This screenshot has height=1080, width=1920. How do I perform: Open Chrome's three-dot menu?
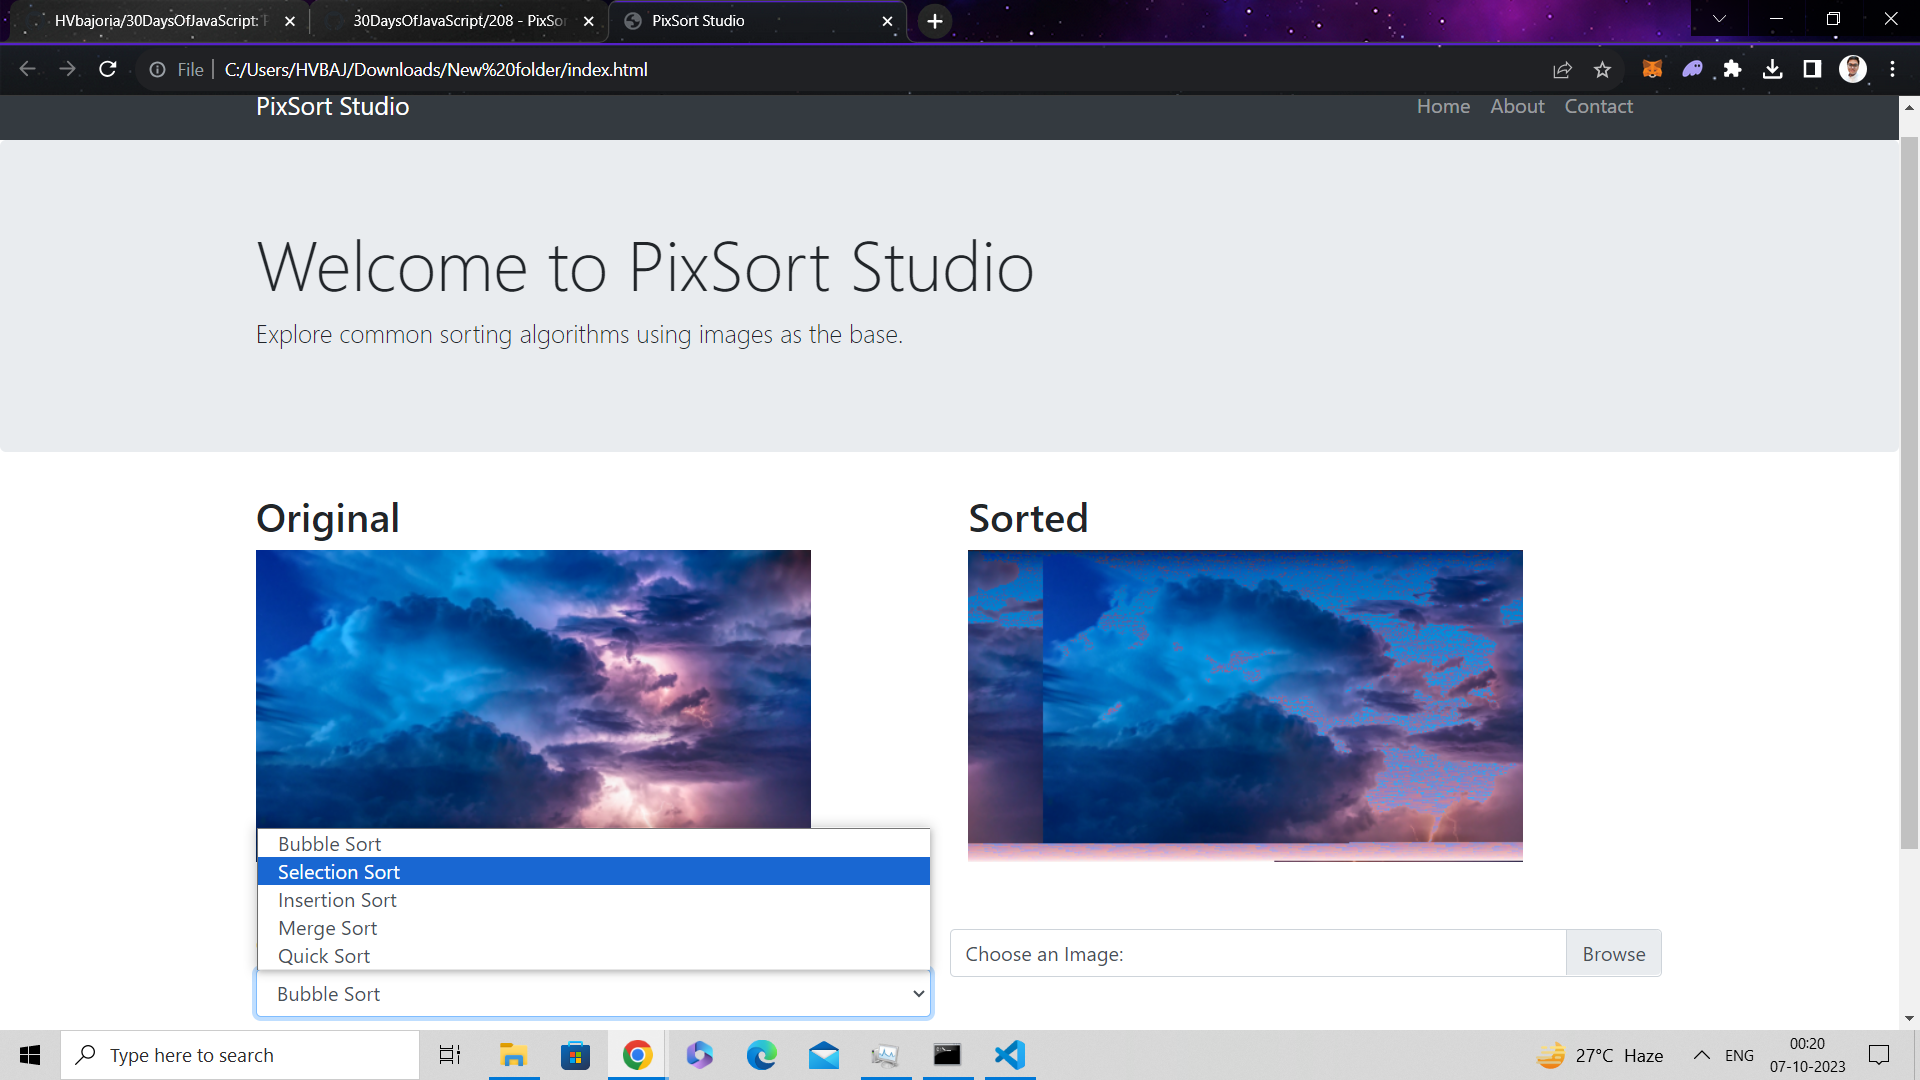coord(1892,69)
